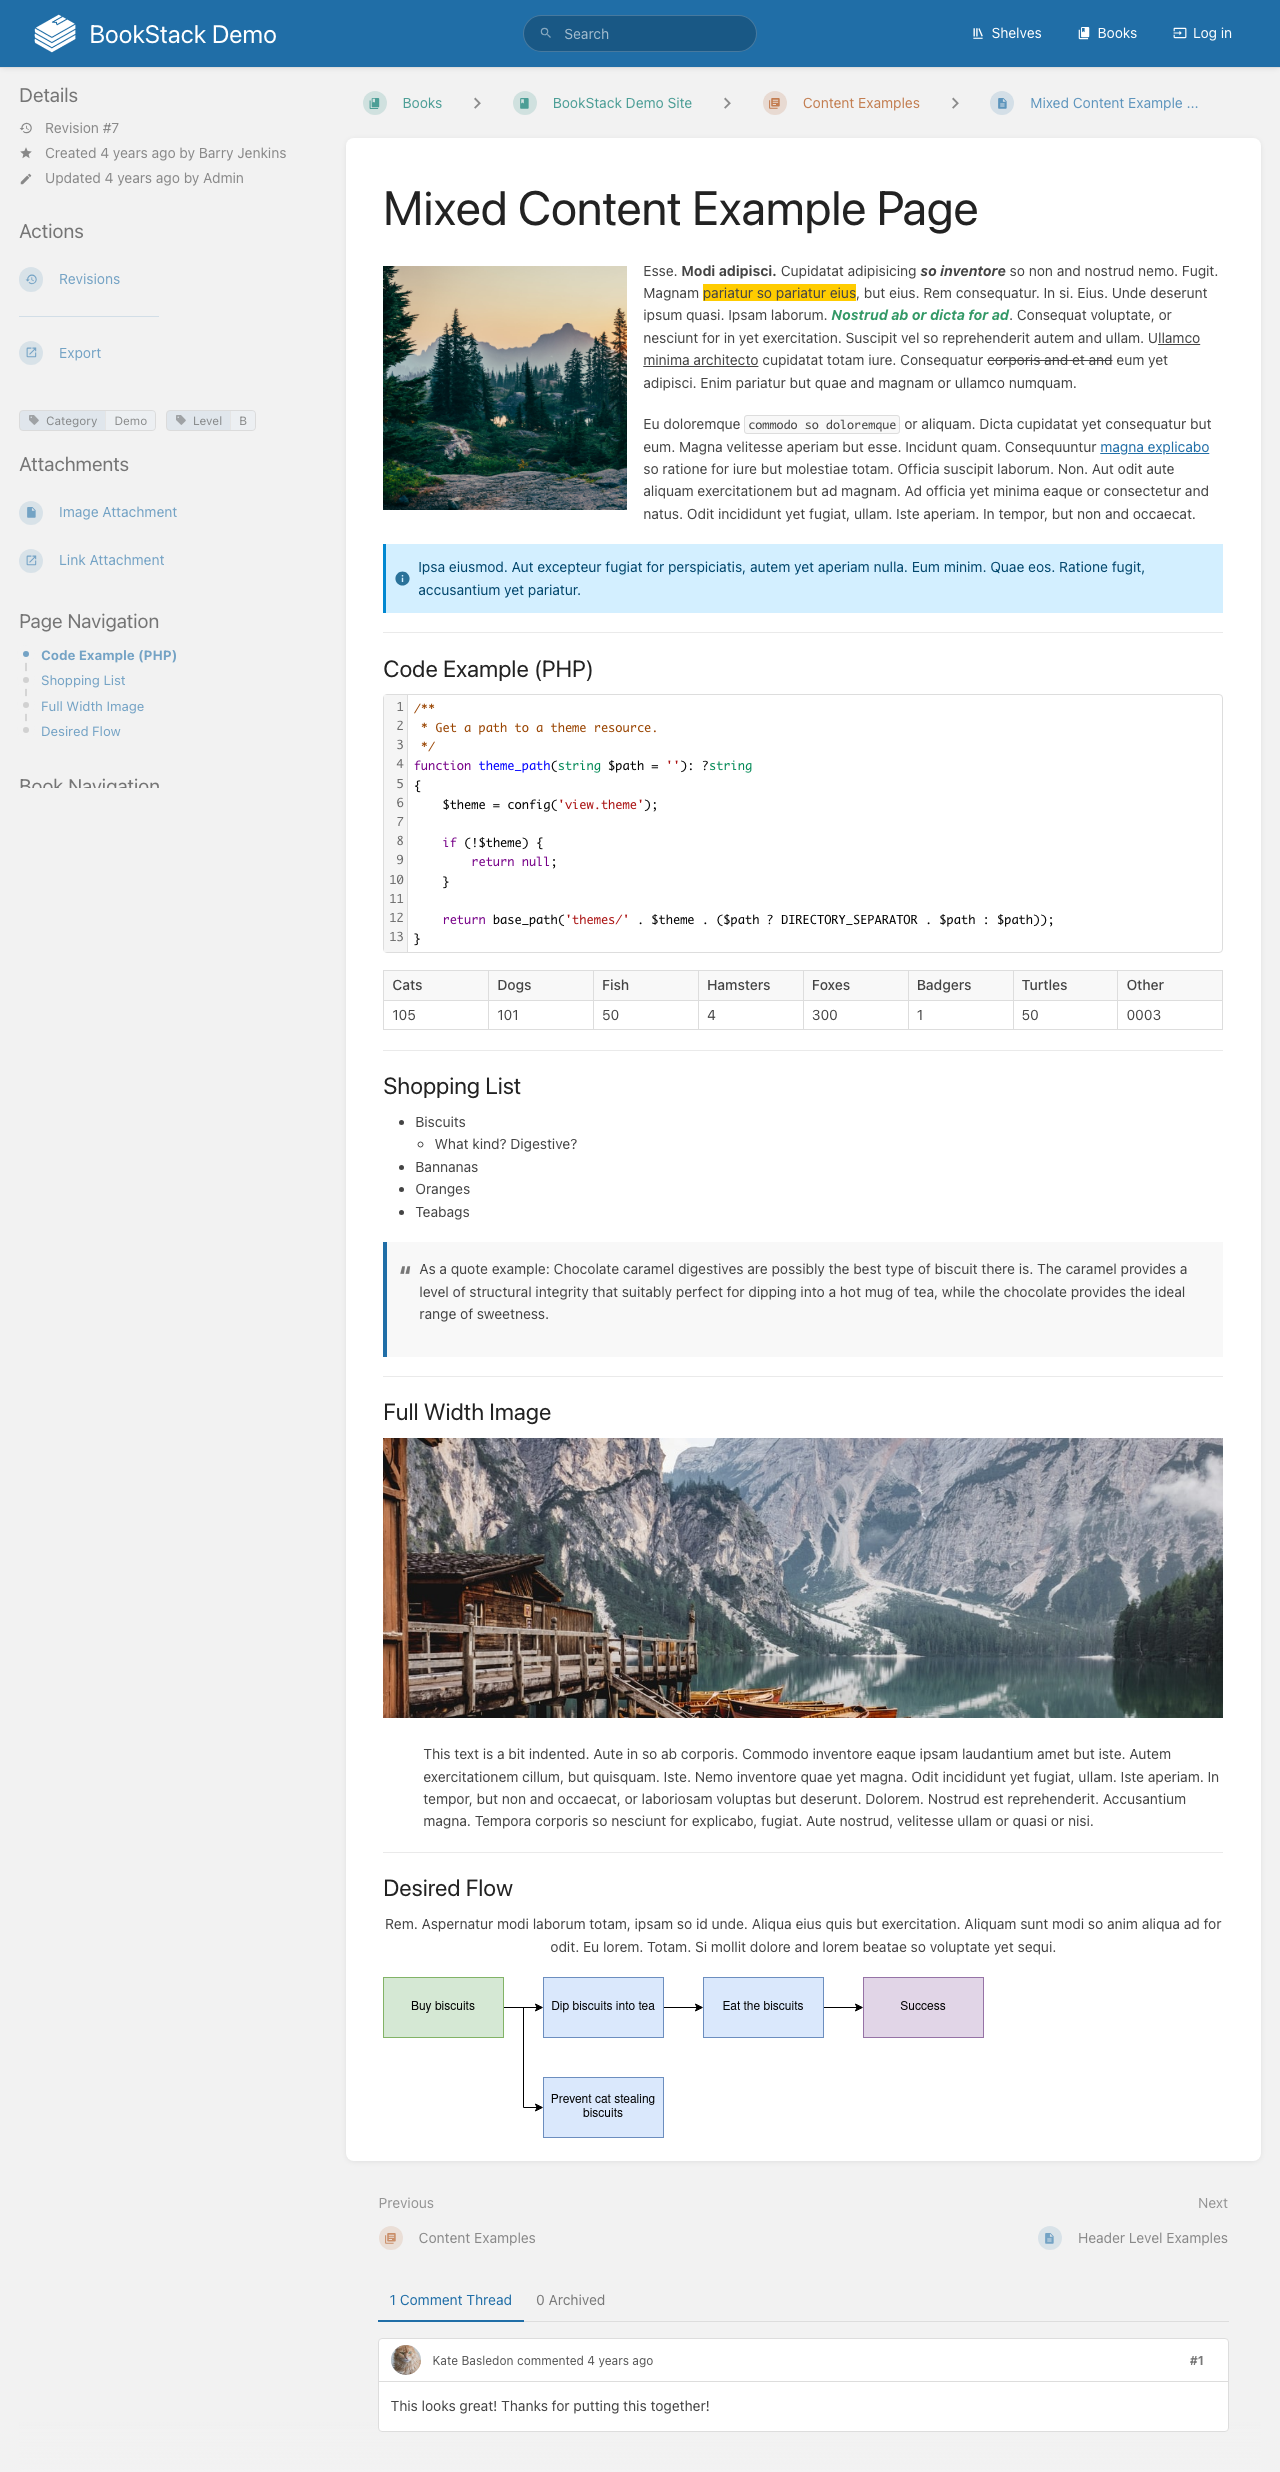1280x2472 pixels.
Task: Click the Previous Content Examples chapter icon
Action: point(391,2238)
